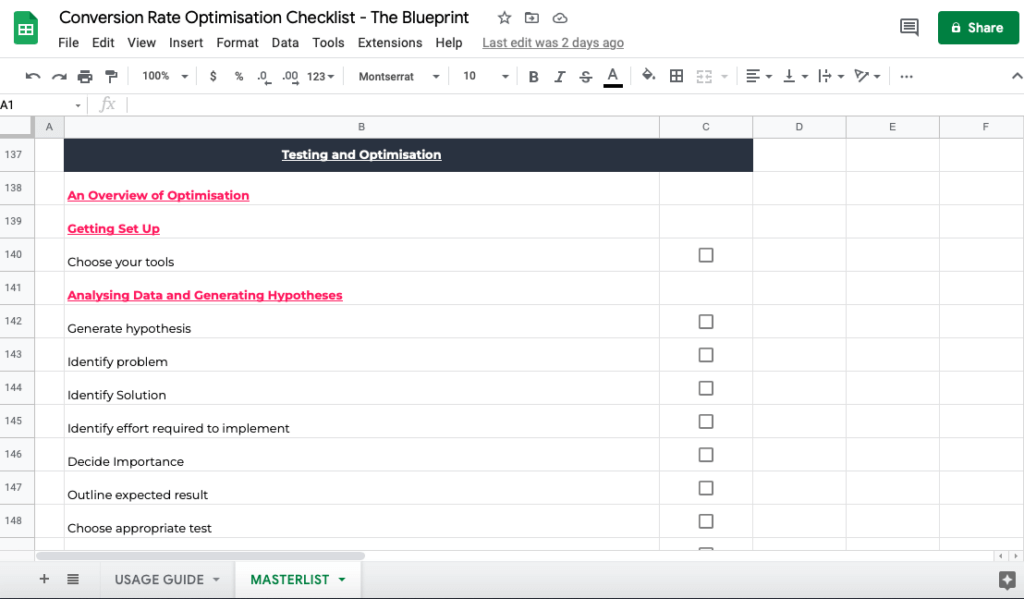Click the Print icon
Image resolution: width=1024 pixels, height=599 pixels.
pyautogui.click(x=85, y=76)
